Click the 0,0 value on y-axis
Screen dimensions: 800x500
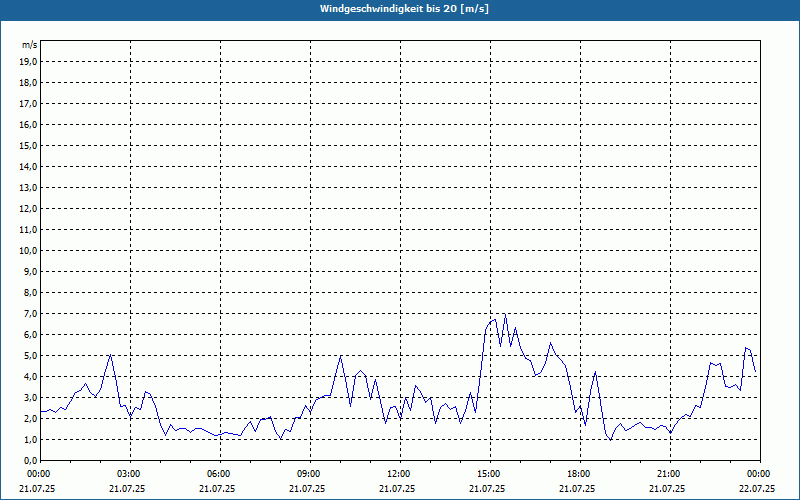(30, 460)
